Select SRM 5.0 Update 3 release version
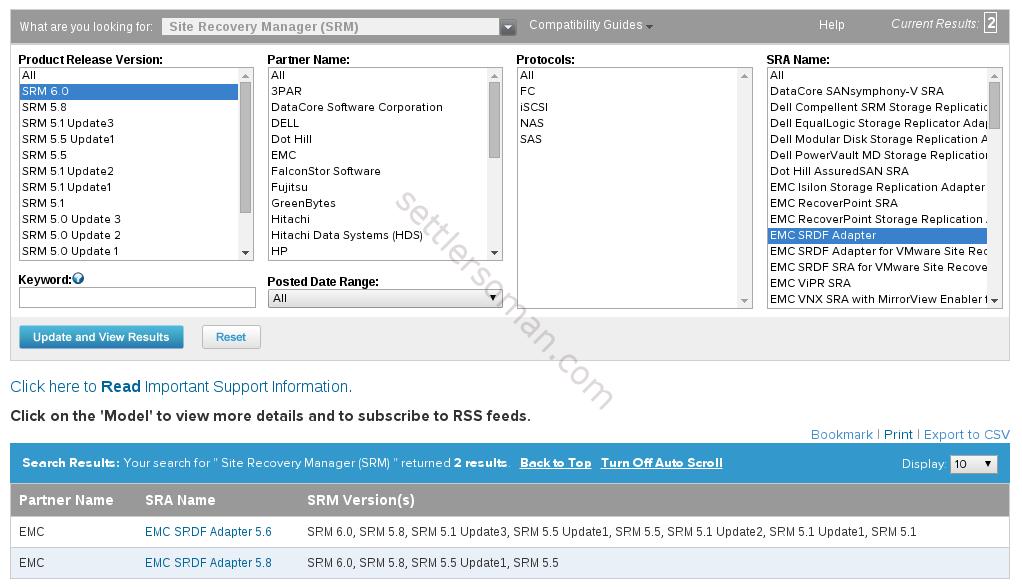This screenshot has width=1022, height=587. coord(129,219)
